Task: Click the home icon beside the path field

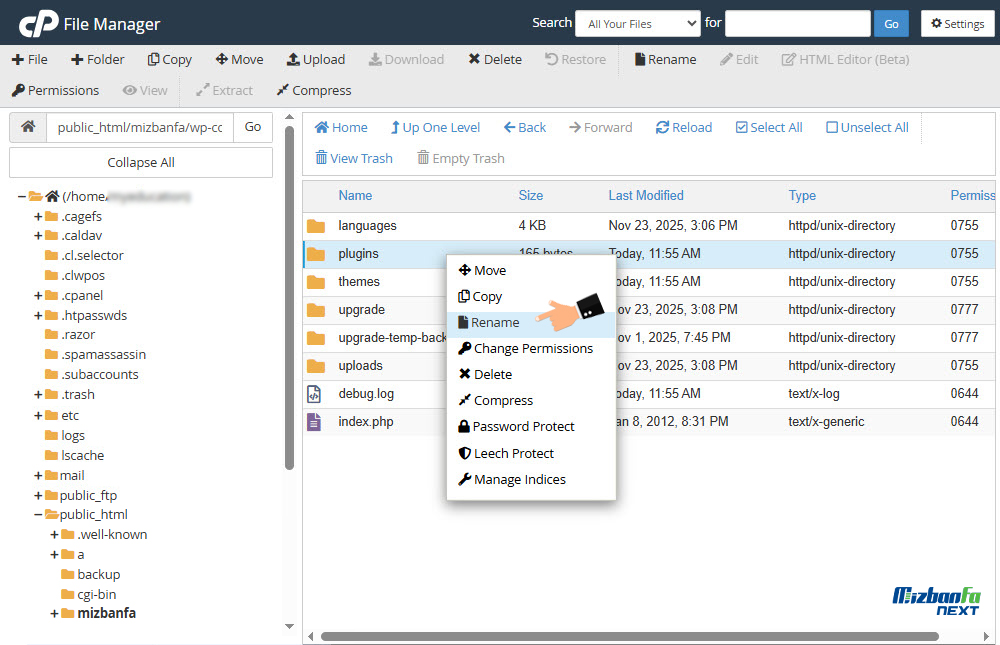Action: coord(28,127)
